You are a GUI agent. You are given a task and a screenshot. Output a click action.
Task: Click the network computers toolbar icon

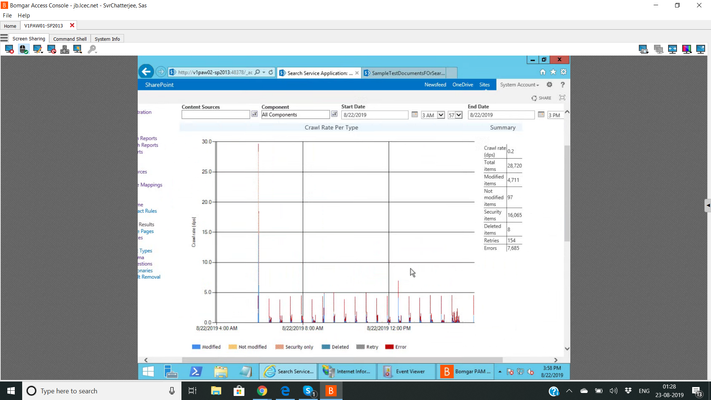64,49
